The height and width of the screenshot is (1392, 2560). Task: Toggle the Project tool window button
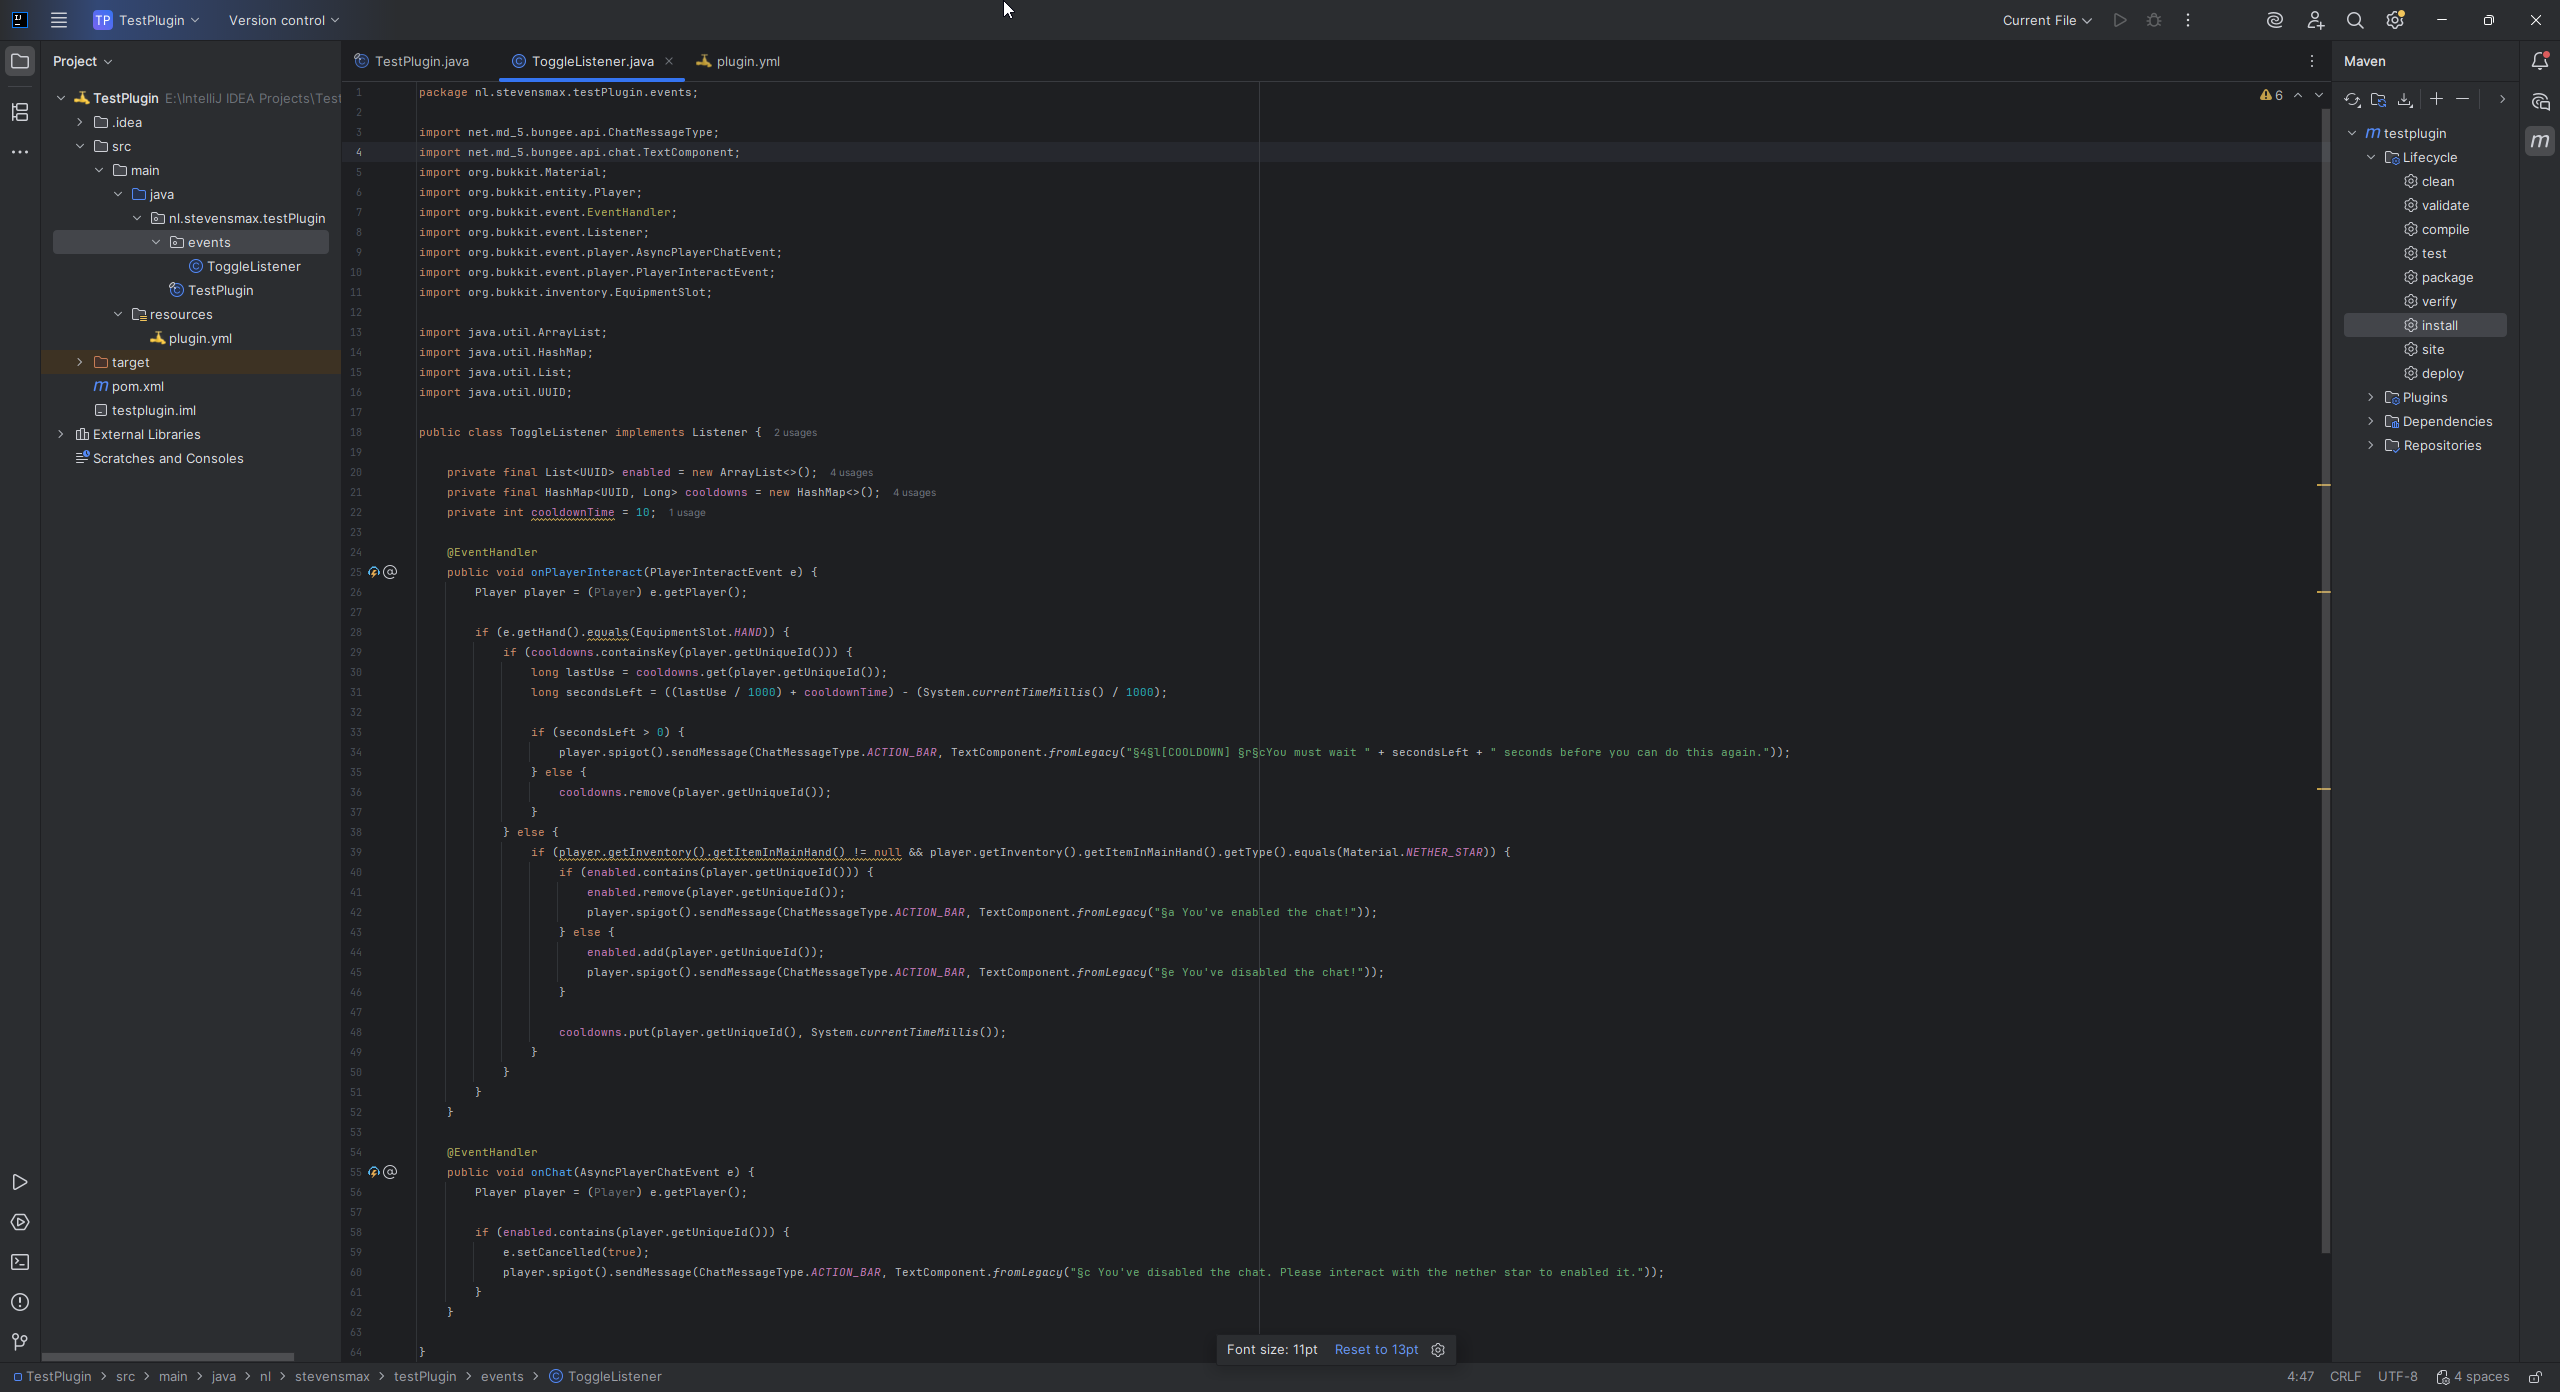click(x=20, y=61)
